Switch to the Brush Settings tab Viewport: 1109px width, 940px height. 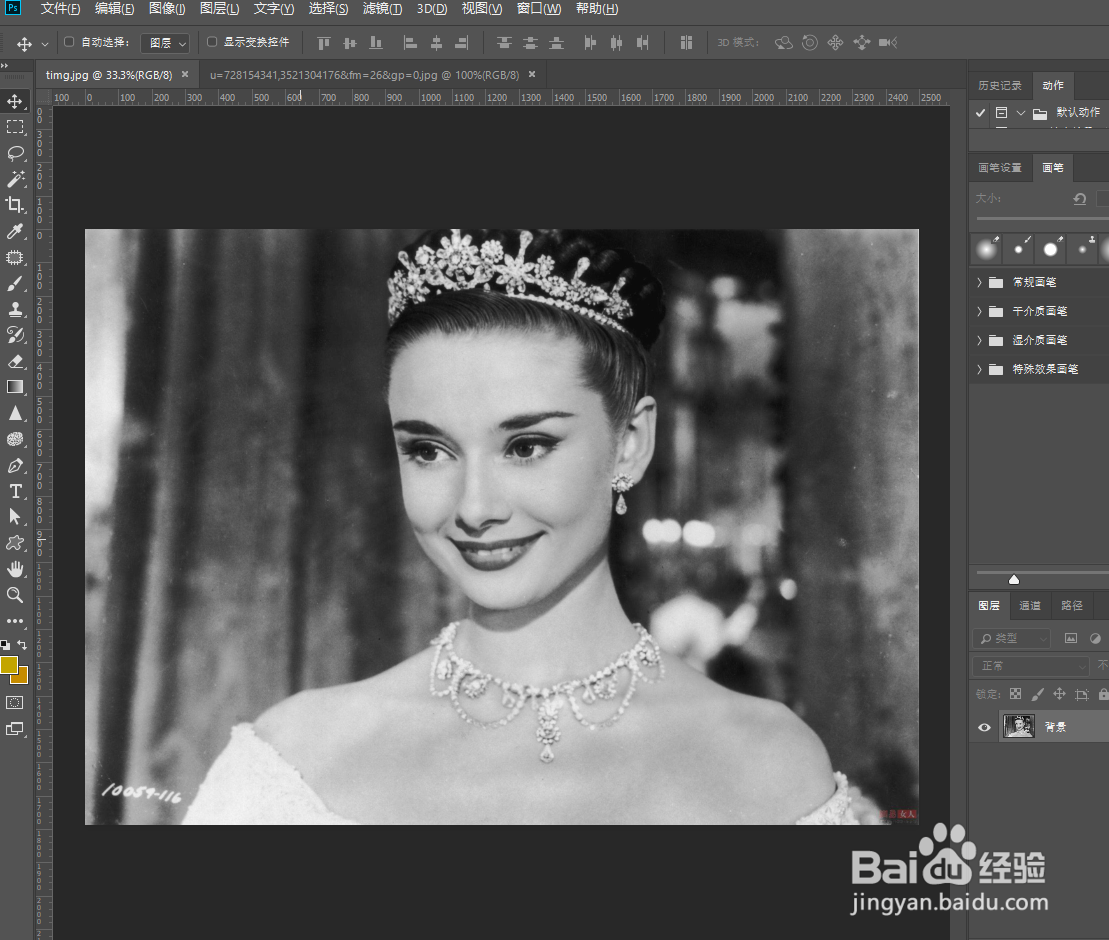[1000, 168]
